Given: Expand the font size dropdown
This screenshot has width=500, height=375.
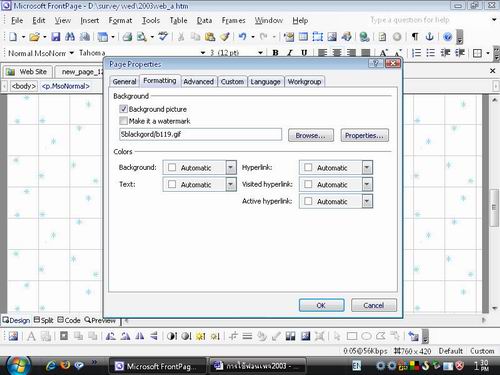Looking at the screenshot, I should [x=261, y=53].
